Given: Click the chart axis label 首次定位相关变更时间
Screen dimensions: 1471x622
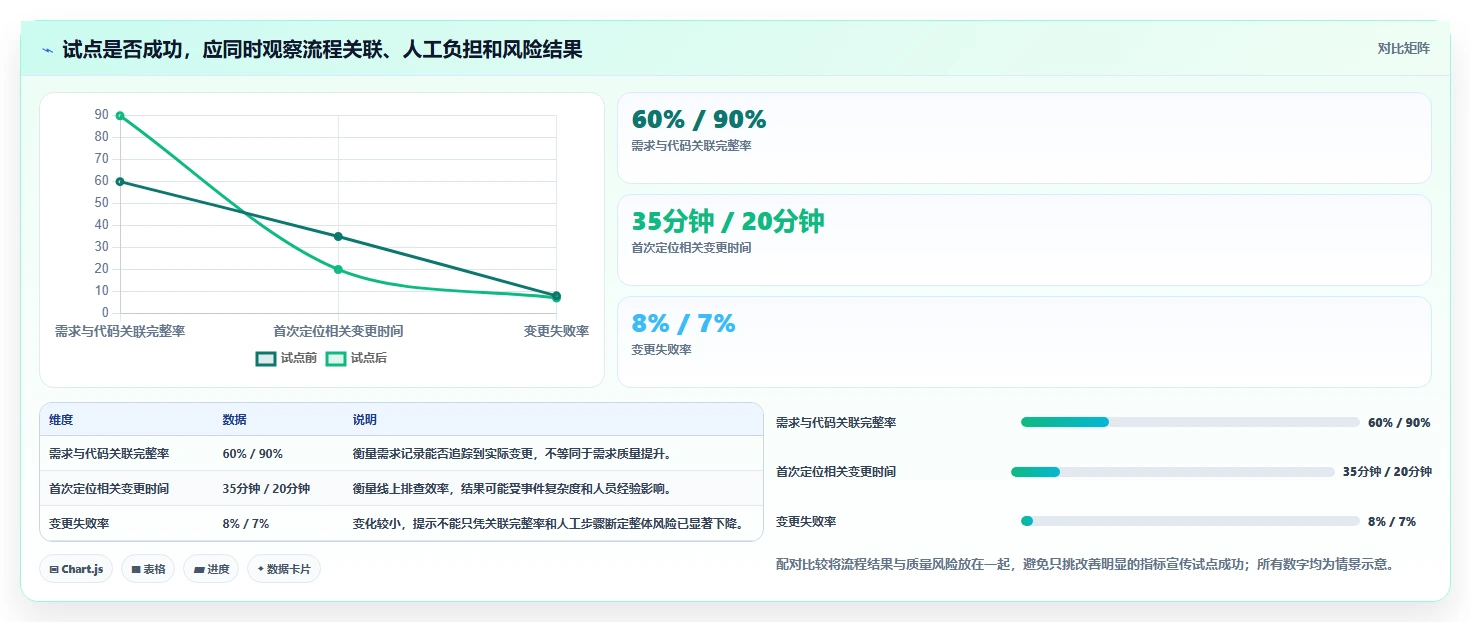Looking at the screenshot, I should click(x=338, y=331).
